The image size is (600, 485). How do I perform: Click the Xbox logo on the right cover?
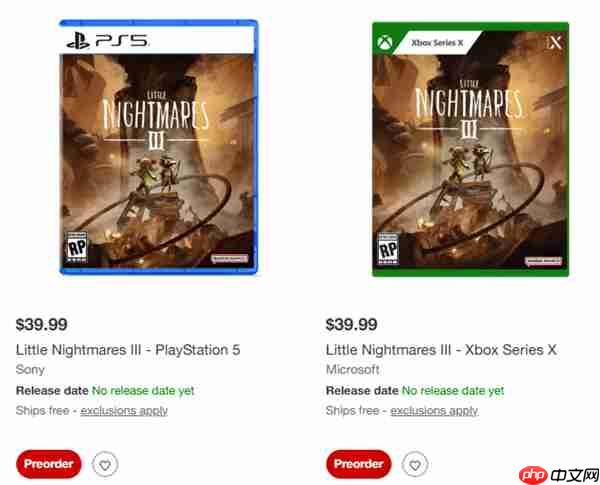(386, 44)
